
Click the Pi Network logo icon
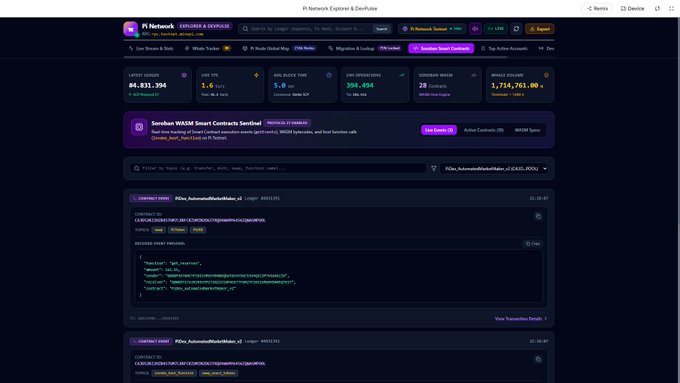pyautogui.click(x=131, y=29)
